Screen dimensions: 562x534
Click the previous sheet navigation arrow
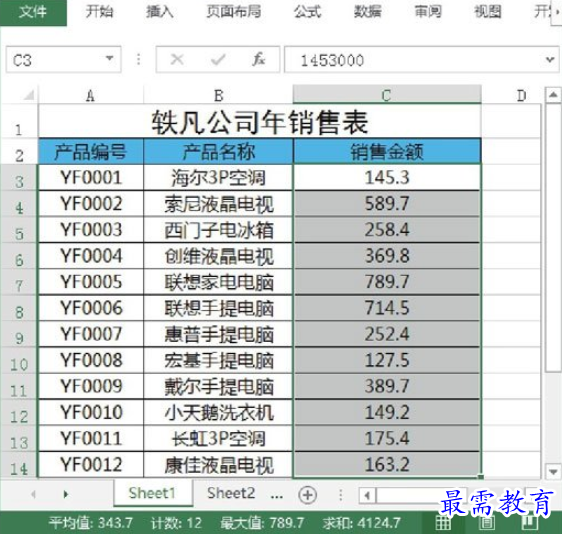point(33,495)
